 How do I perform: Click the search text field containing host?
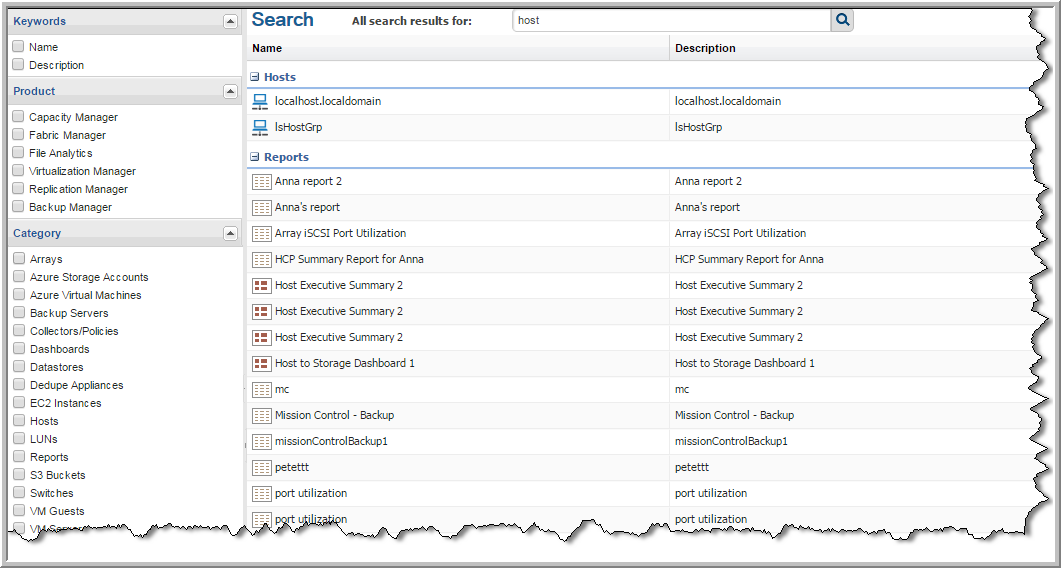670,20
